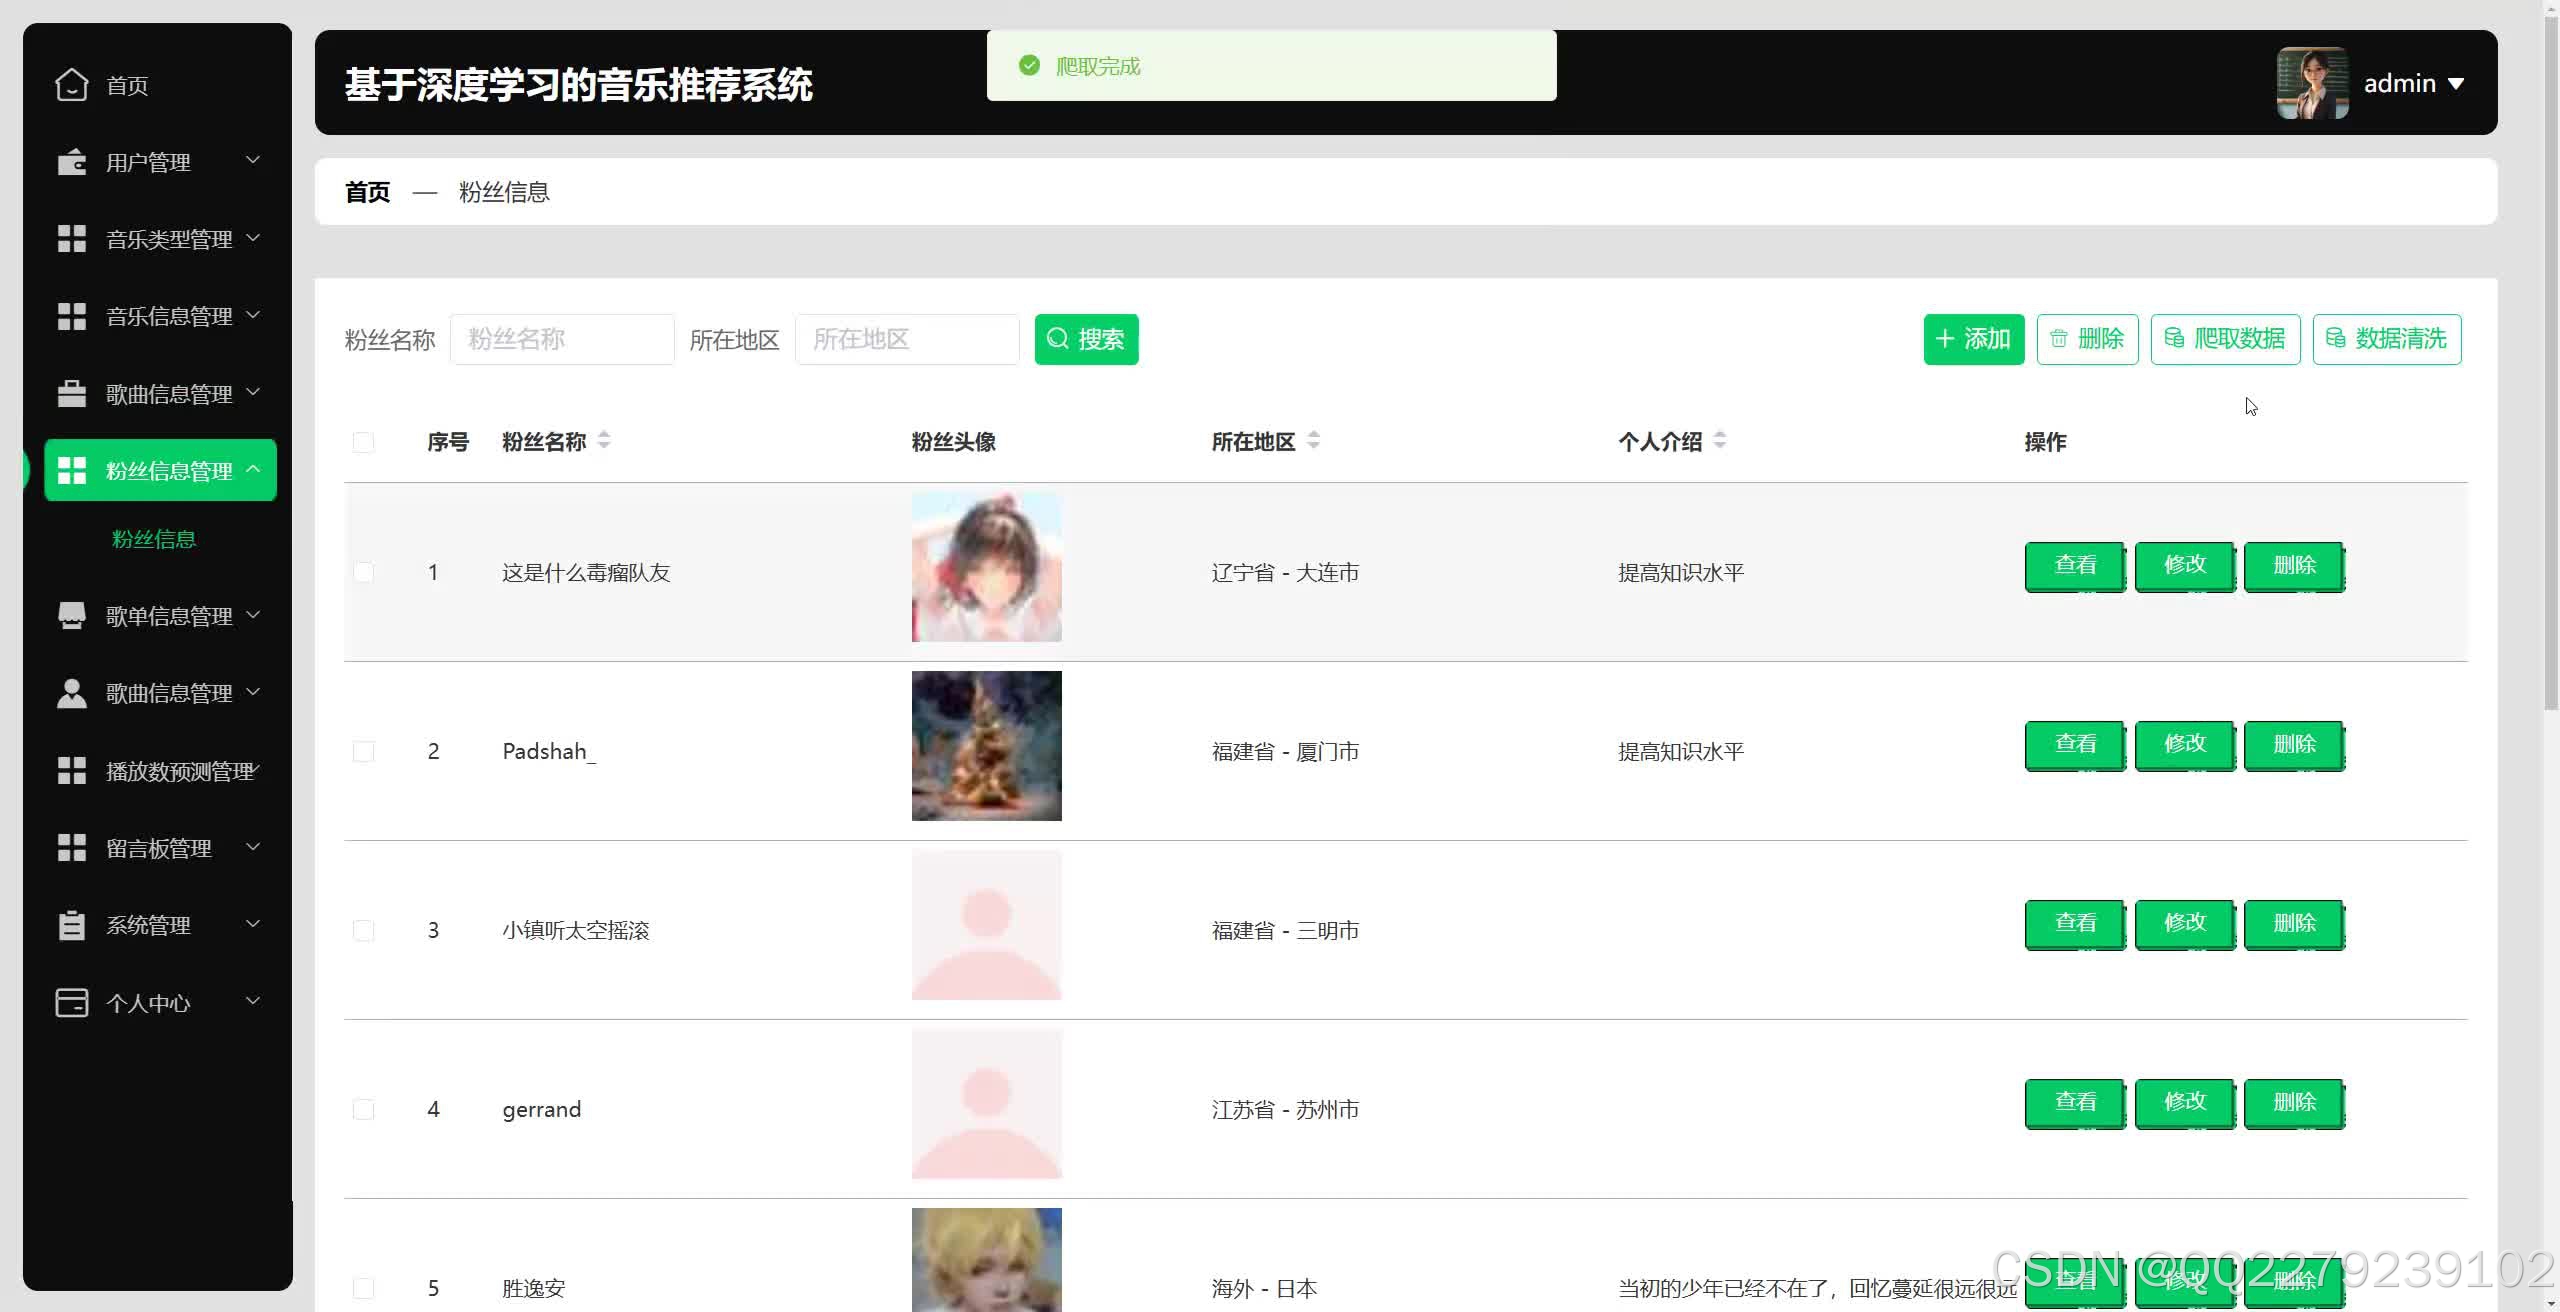2560x1312 pixels.
Task: Click the card icon beside 个人中心
Action: [x=71, y=1002]
